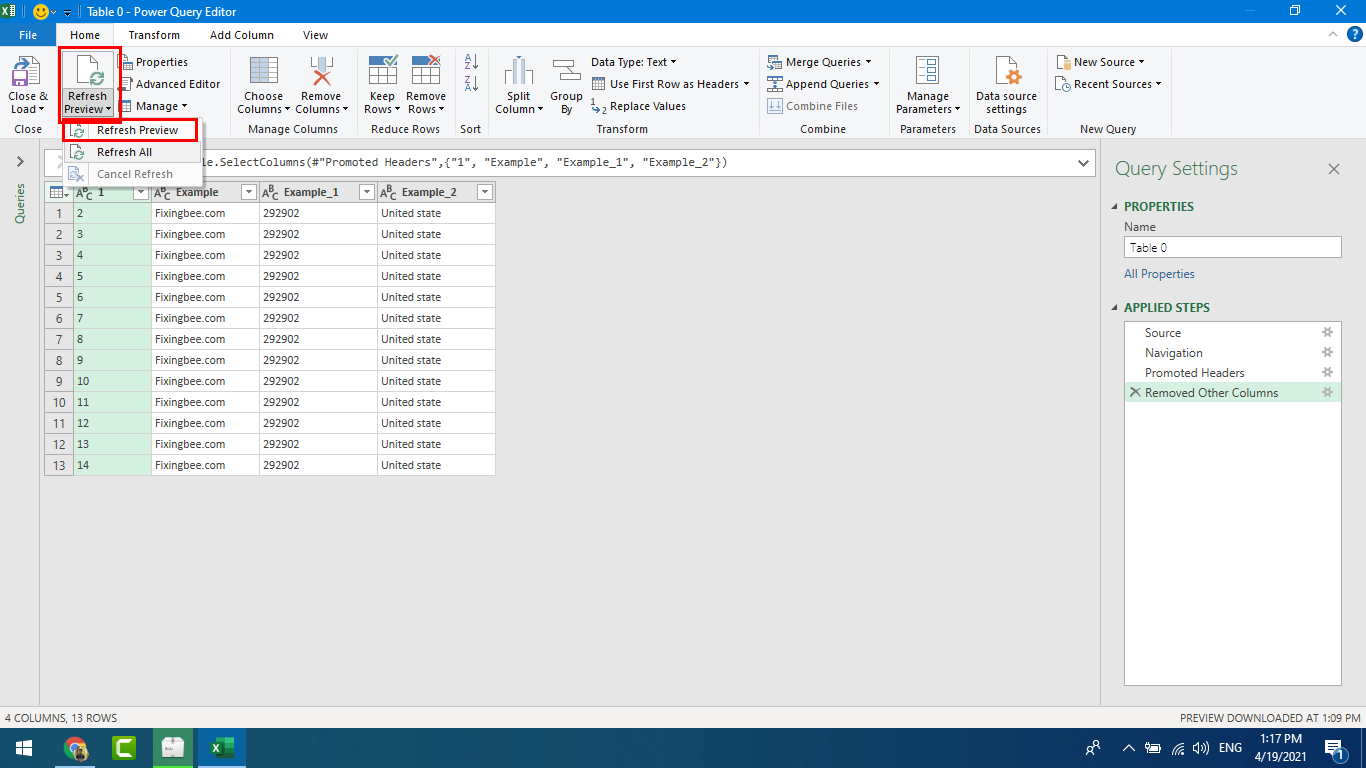The height and width of the screenshot is (768, 1366).
Task: Open the Example_2 column filter dropdown
Action: pyautogui.click(x=485, y=192)
